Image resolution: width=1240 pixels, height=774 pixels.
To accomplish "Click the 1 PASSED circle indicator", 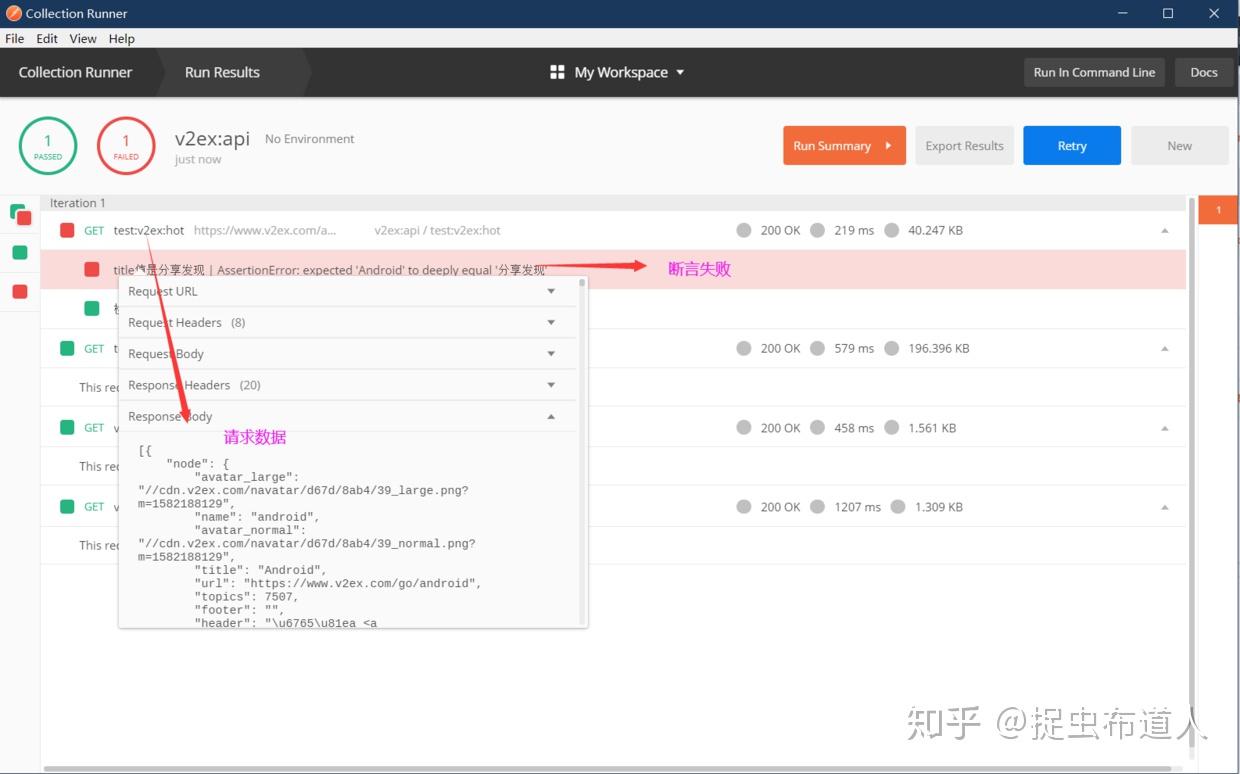I will (x=47, y=145).
